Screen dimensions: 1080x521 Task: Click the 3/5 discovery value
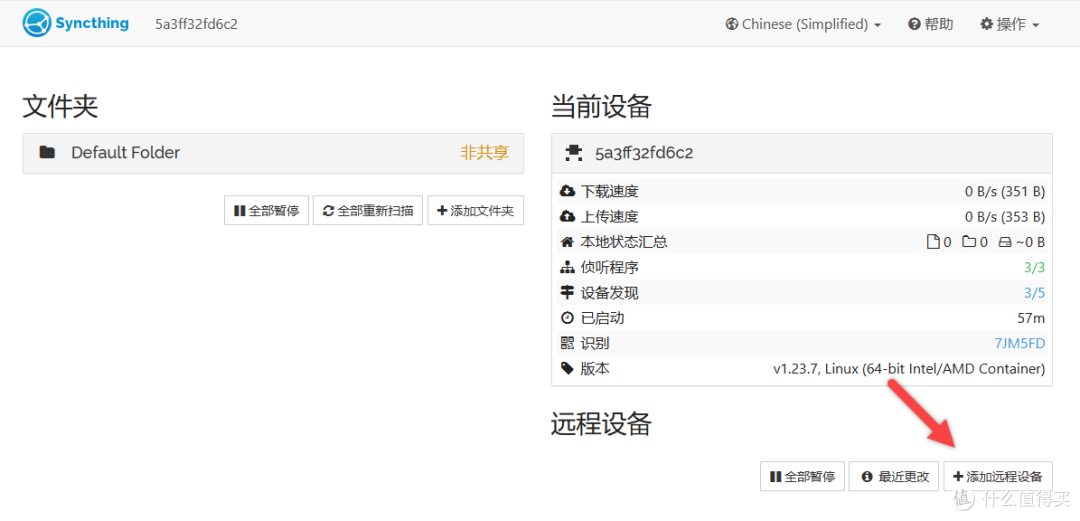(1035, 293)
